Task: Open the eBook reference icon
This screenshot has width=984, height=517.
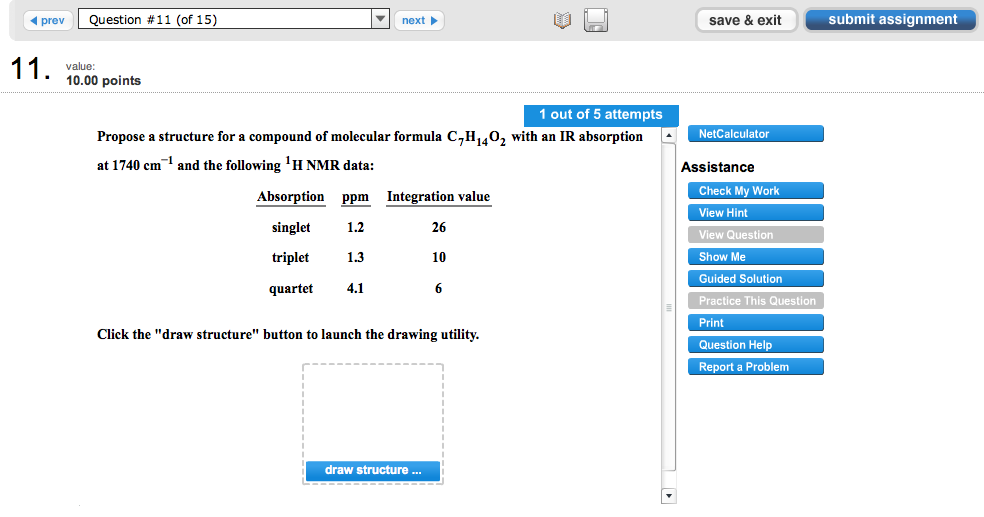Action: [x=563, y=21]
